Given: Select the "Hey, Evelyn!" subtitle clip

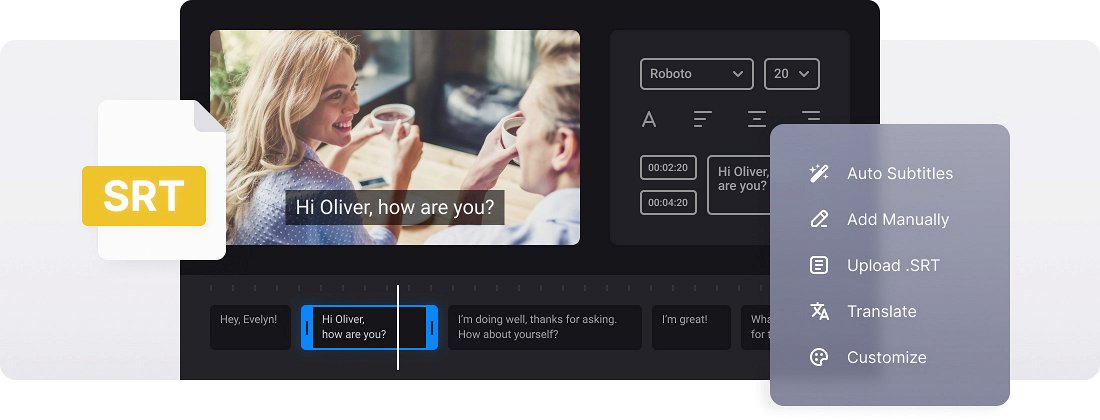Looking at the screenshot, I should [x=250, y=327].
